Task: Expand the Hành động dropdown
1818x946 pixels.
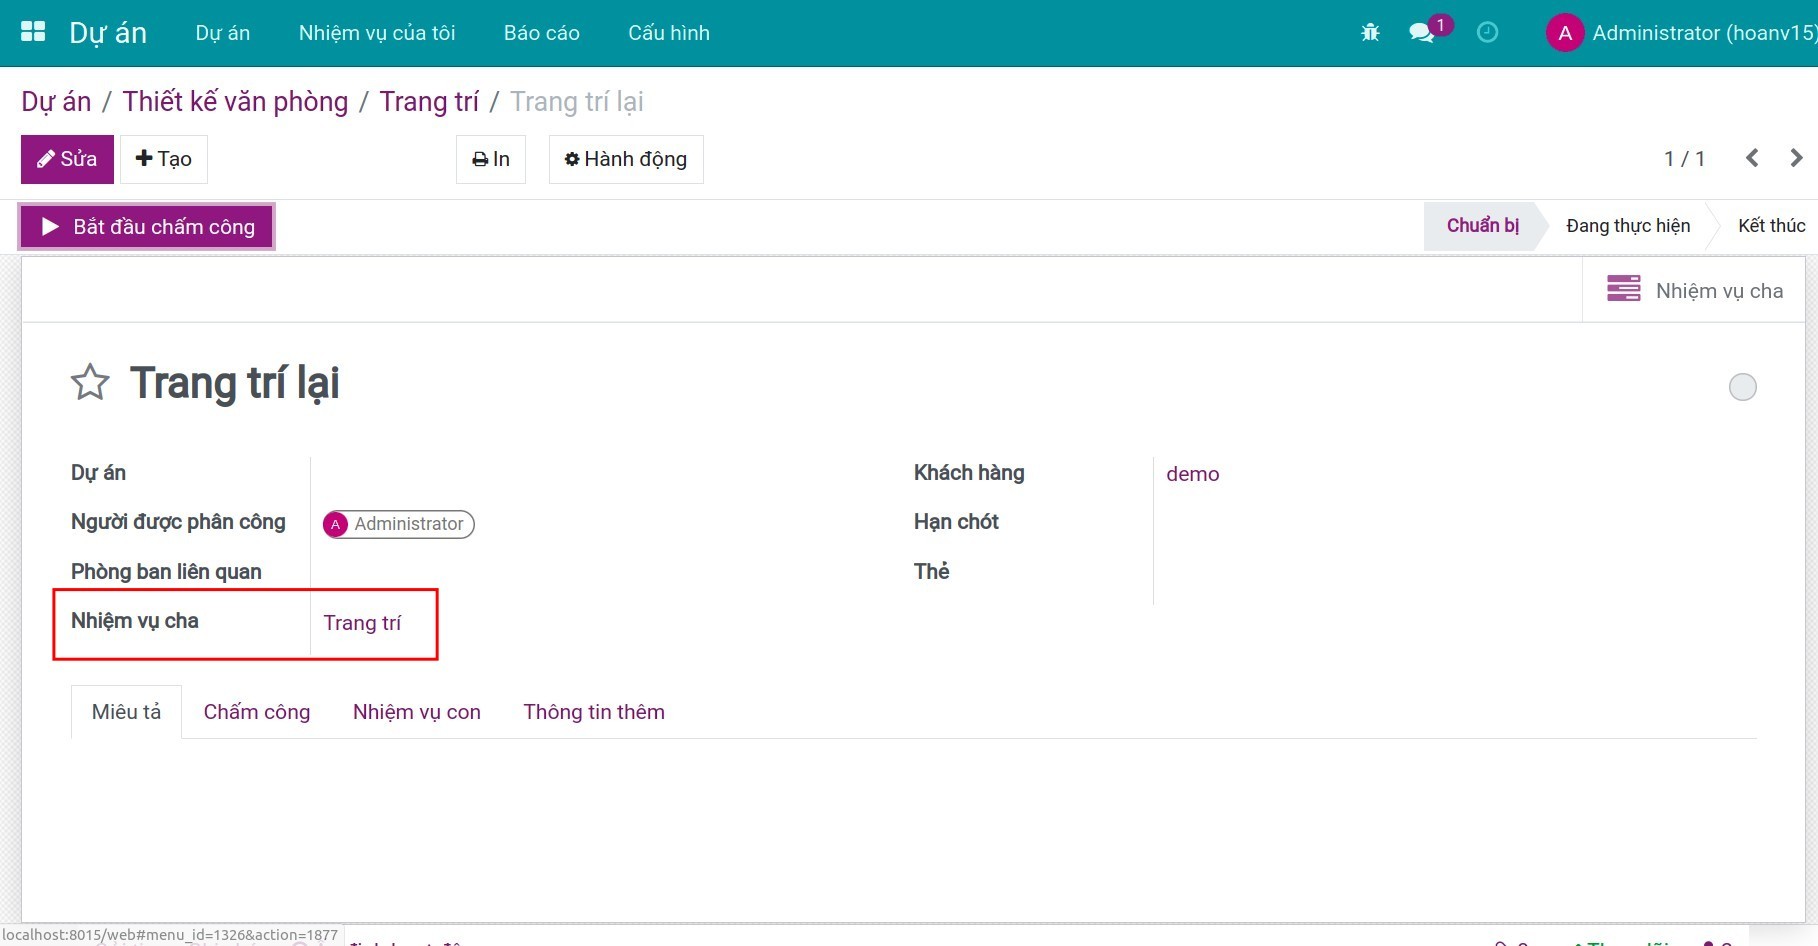Action: tap(626, 160)
